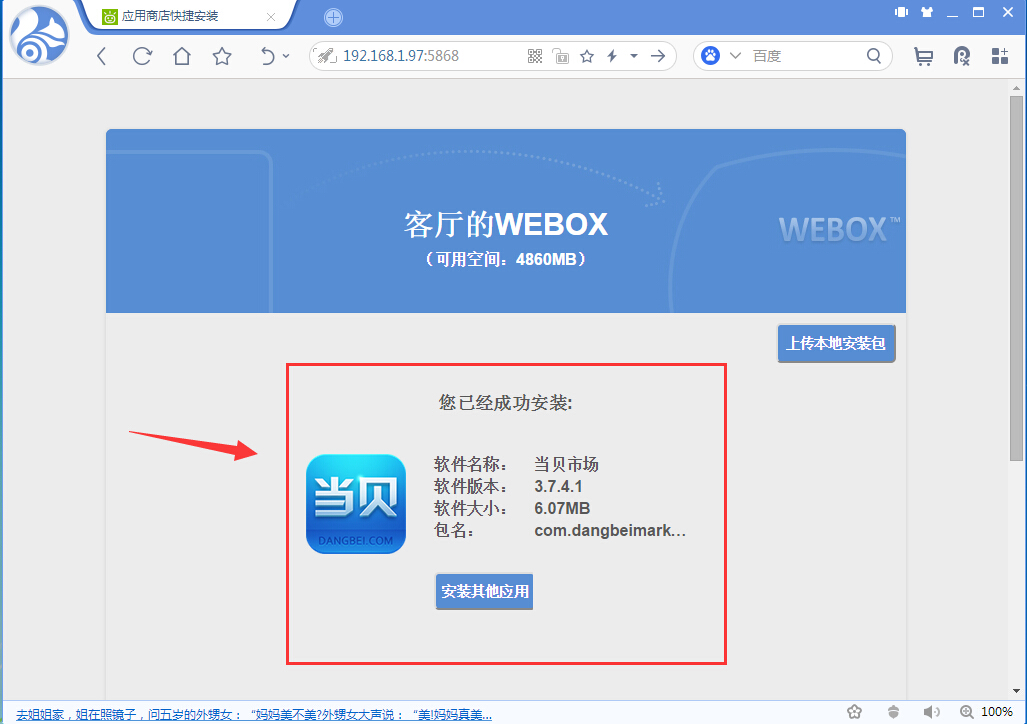Open favorites star in navigation bar

tap(222, 56)
